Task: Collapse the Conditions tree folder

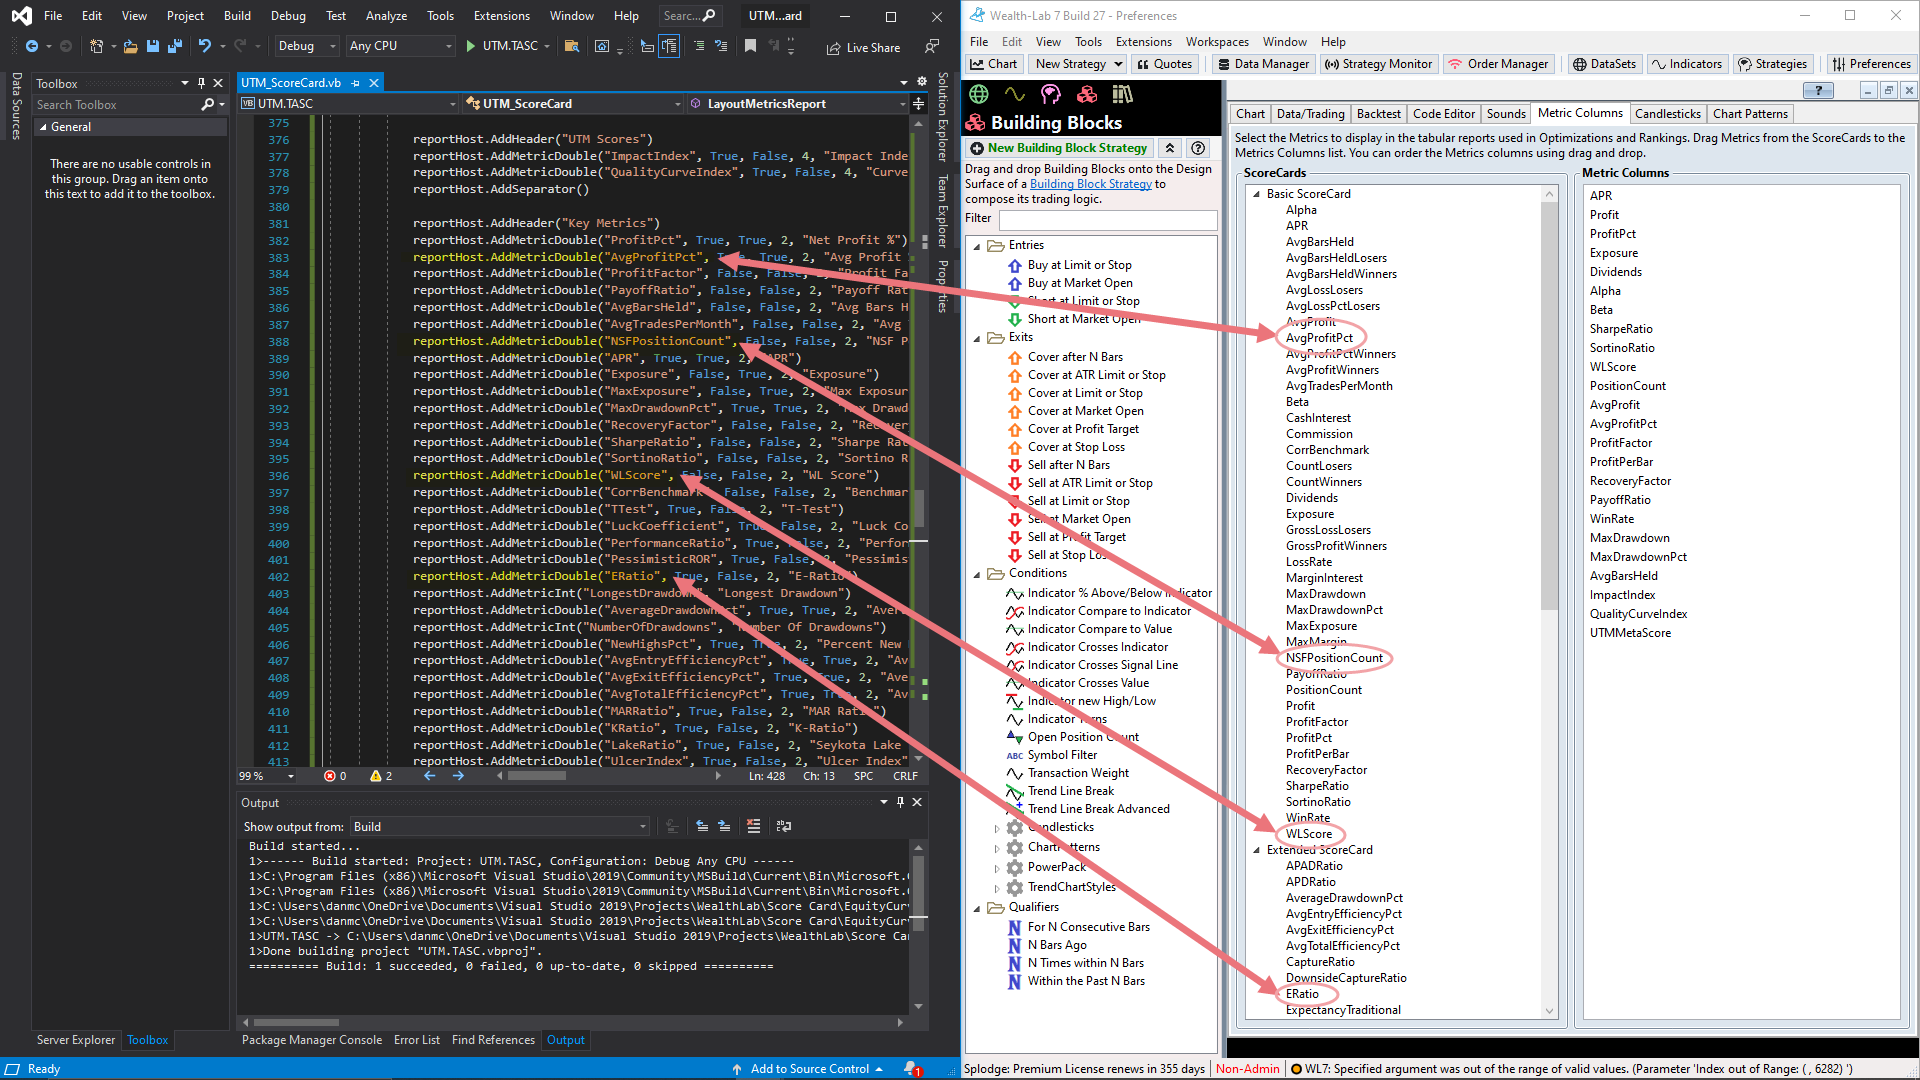Action: click(x=977, y=574)
